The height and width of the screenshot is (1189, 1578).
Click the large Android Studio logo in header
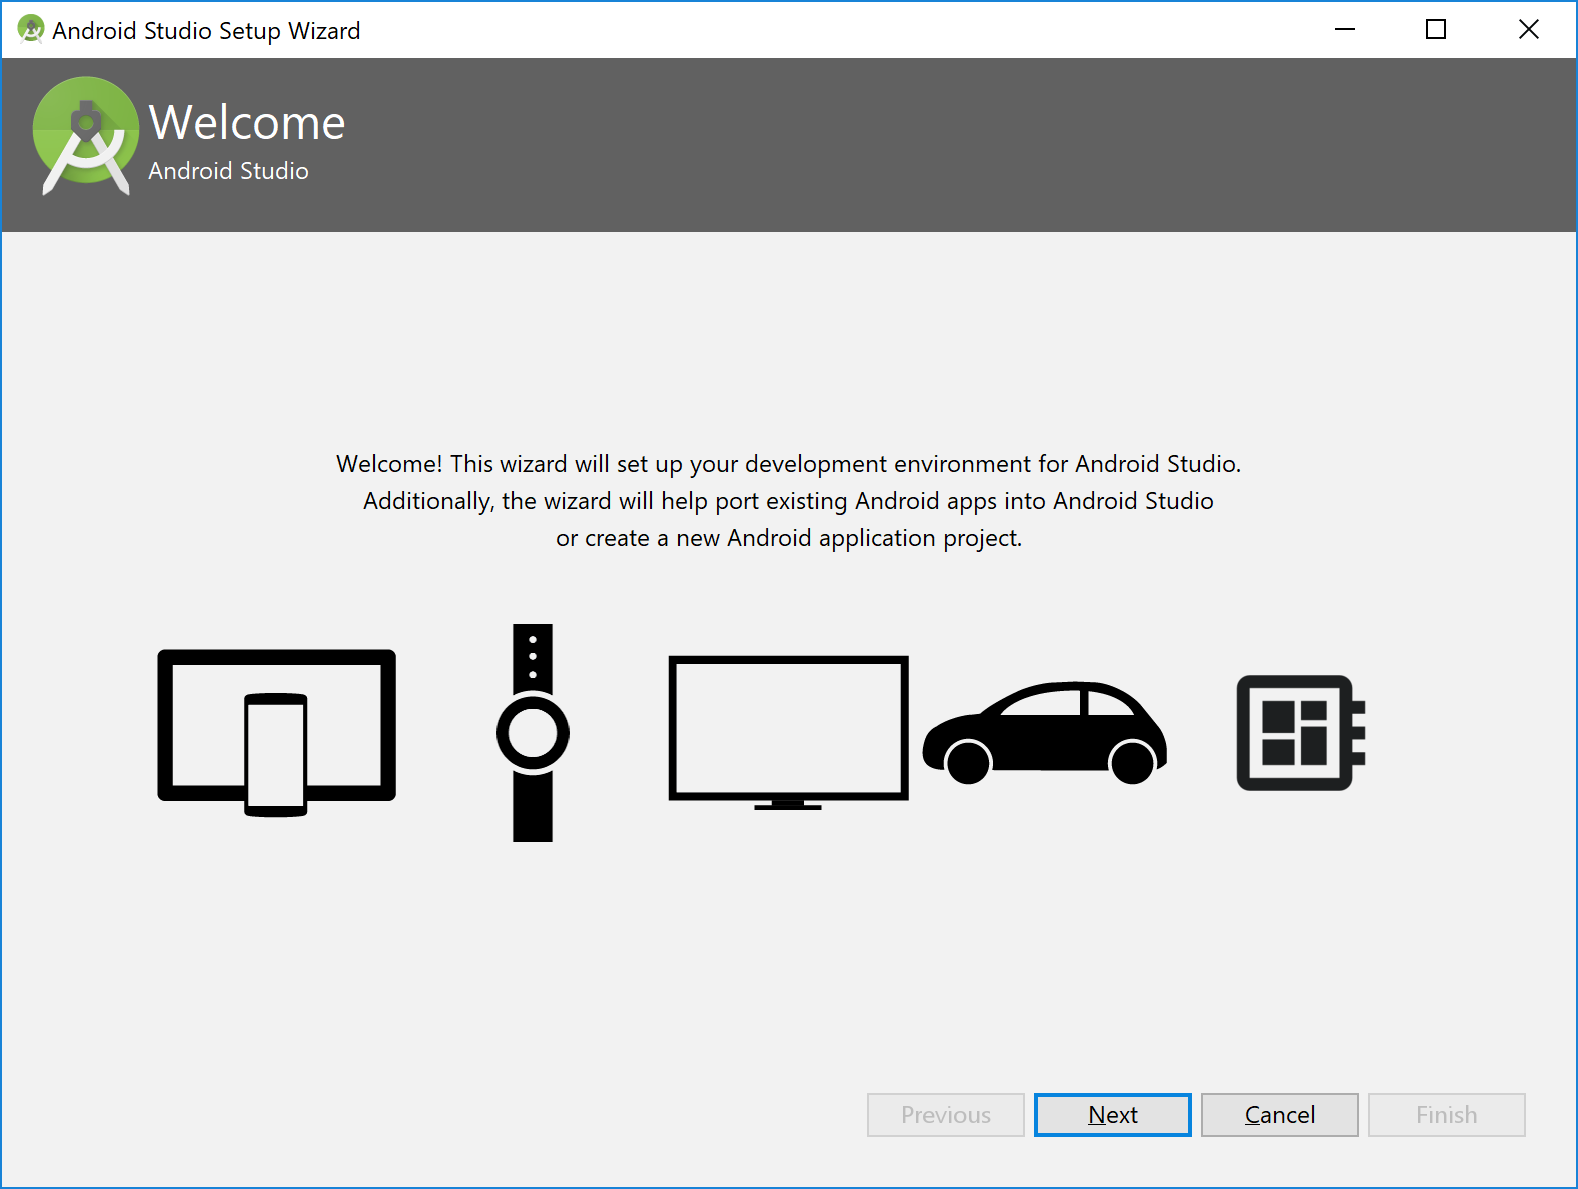[86, 135]
